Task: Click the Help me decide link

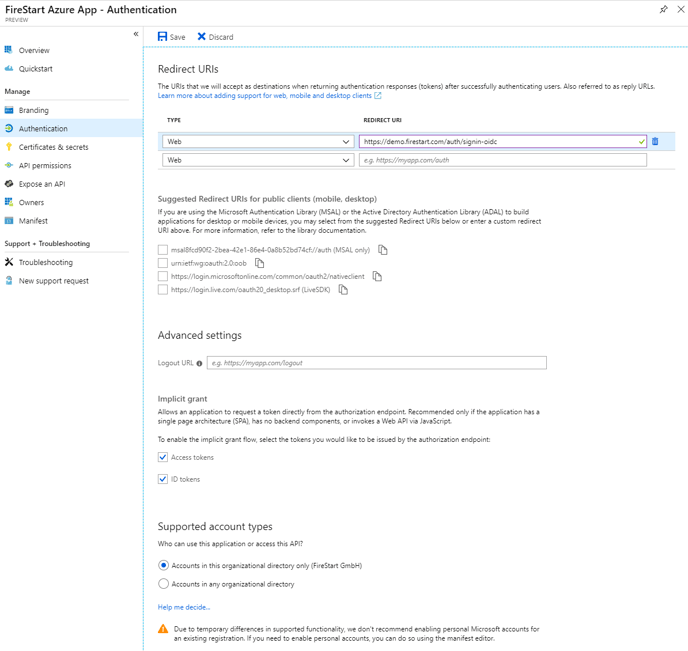Action: point(184,607)
